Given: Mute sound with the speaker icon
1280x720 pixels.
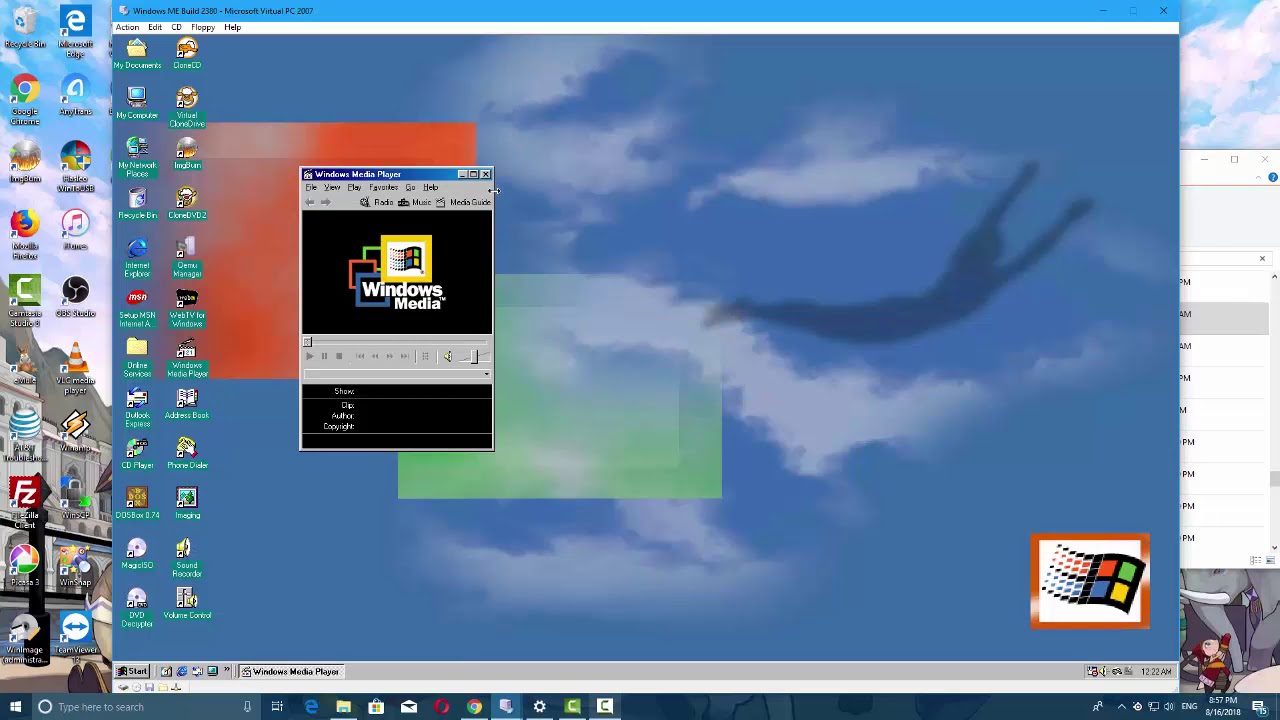Looking at the screenshot, I should coord(447,356).
